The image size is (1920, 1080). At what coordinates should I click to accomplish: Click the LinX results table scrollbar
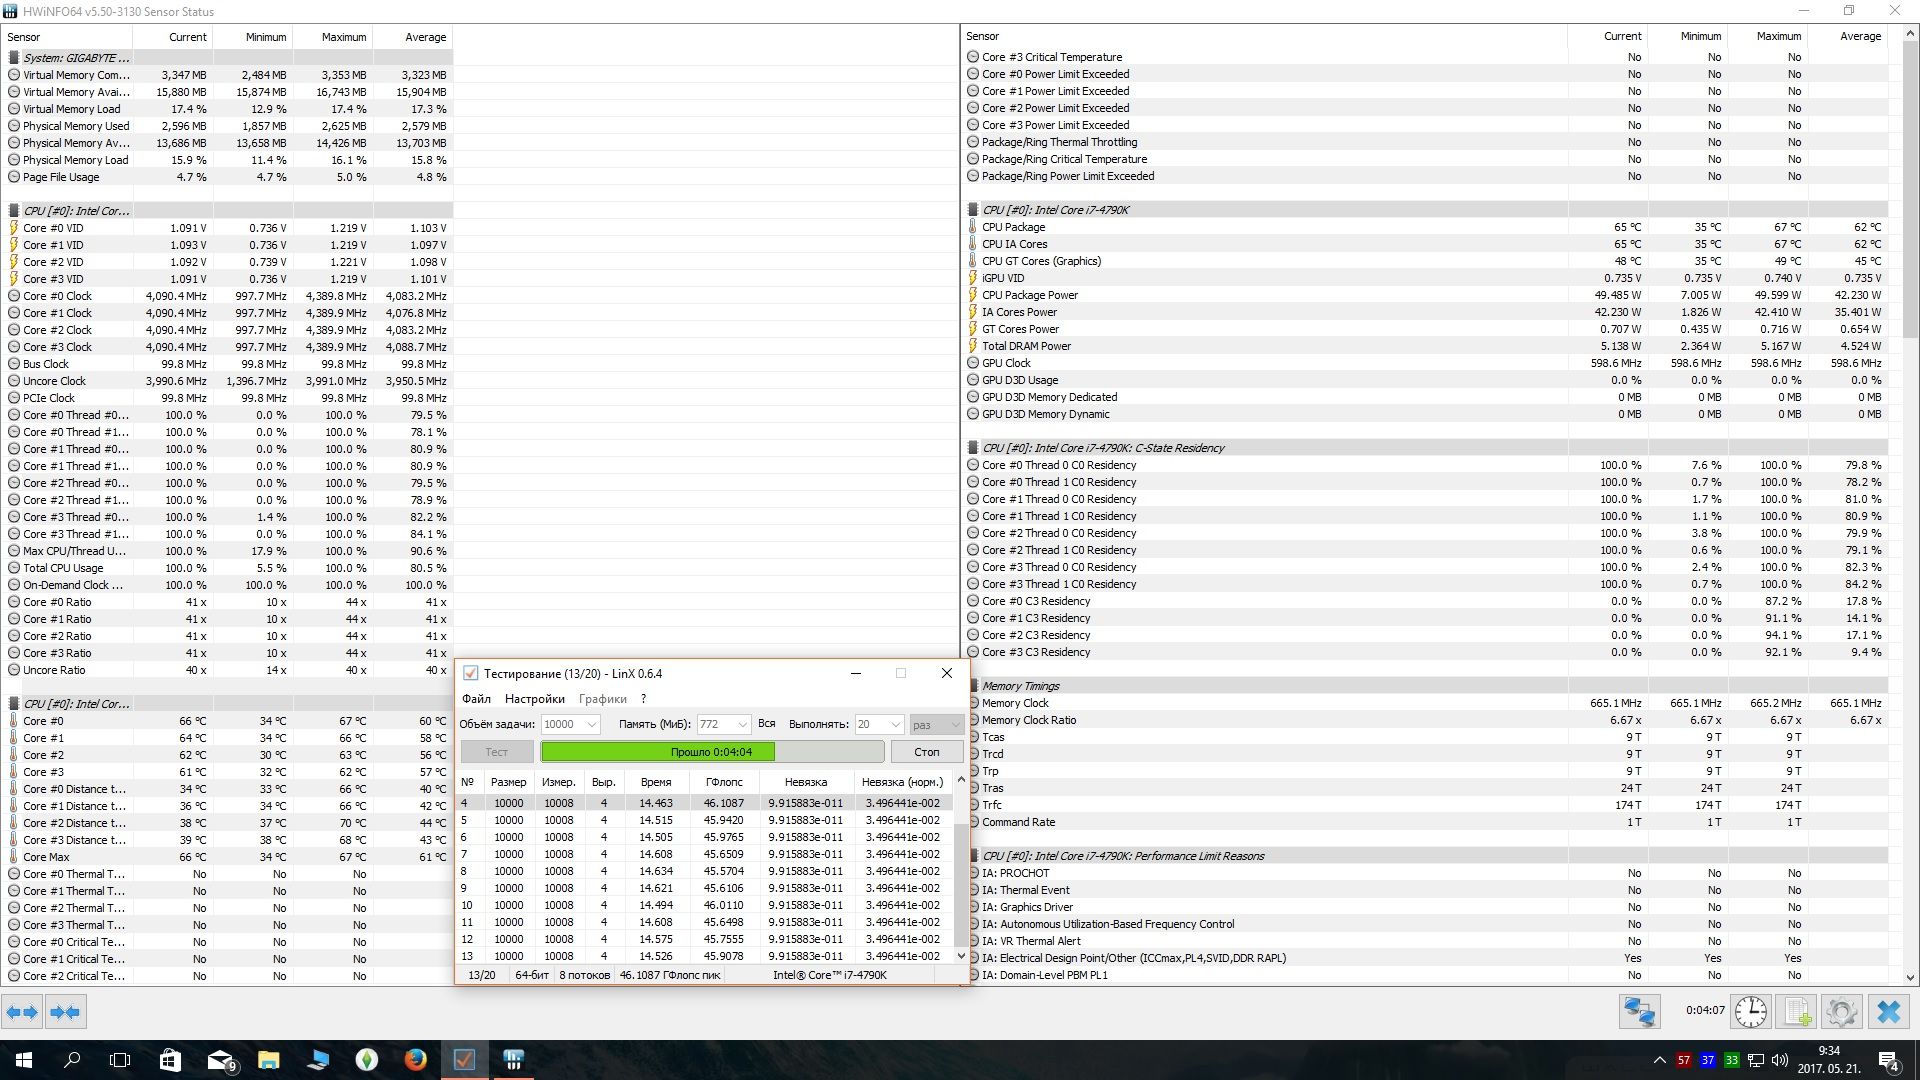(x=961, y=868)
